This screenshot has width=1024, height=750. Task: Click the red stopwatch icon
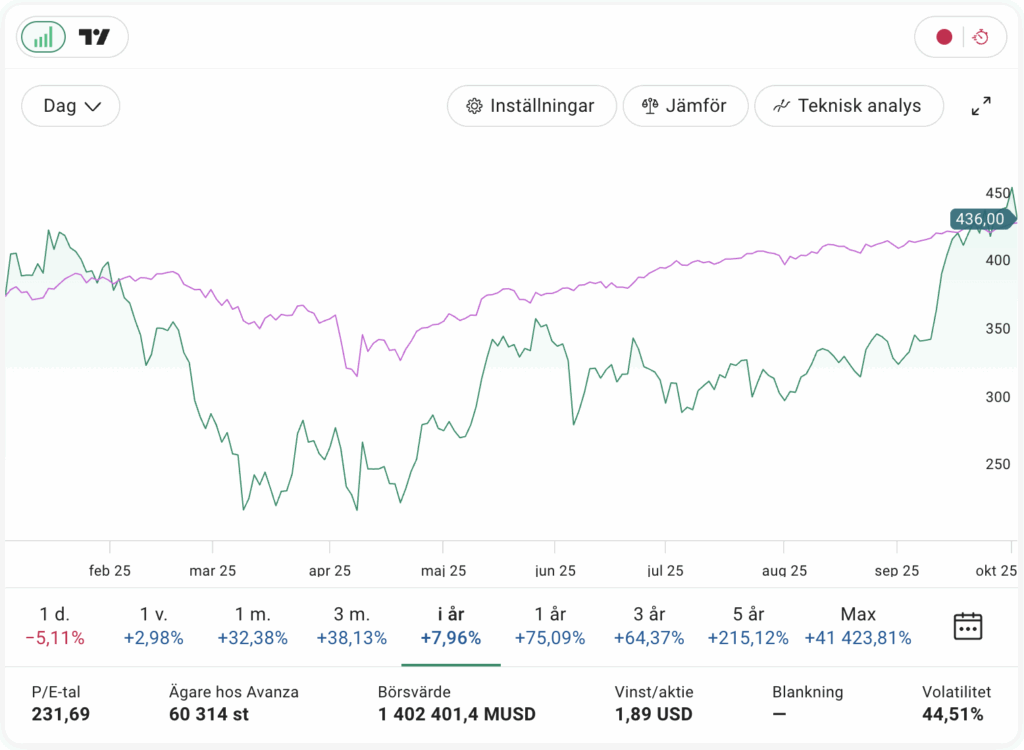[981, 38]
